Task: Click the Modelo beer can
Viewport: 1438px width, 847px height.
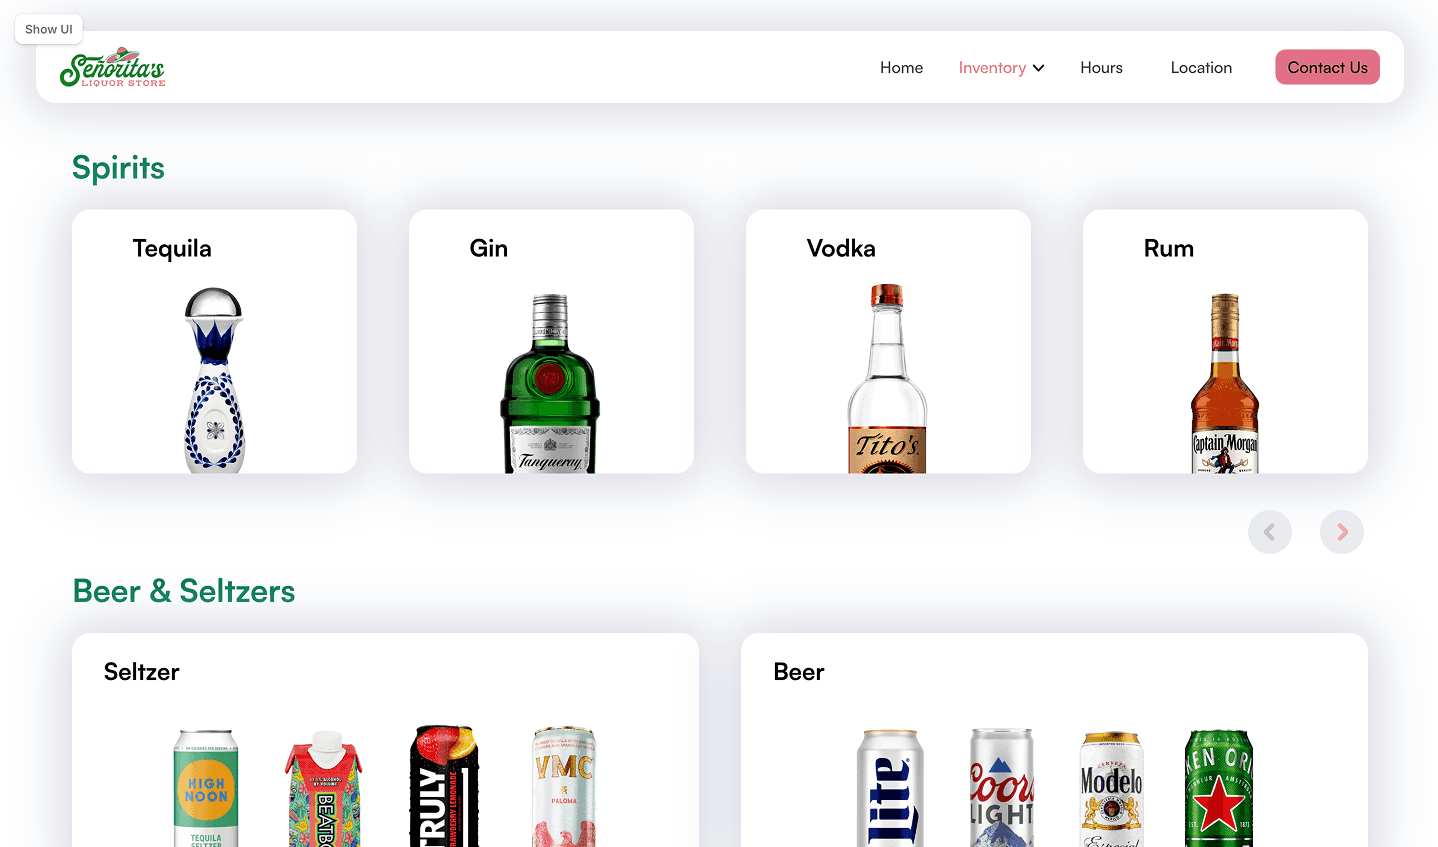Action: (1111, 789)
